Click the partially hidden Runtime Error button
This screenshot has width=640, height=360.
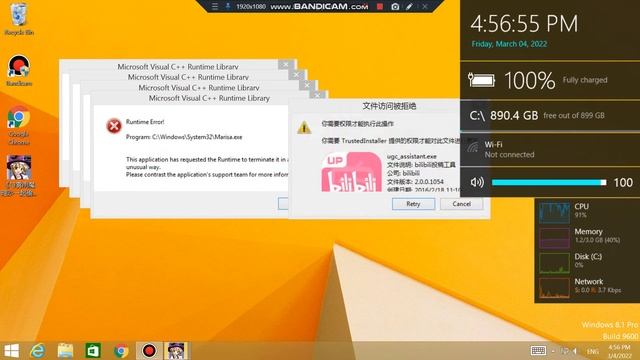click(283, 204)
